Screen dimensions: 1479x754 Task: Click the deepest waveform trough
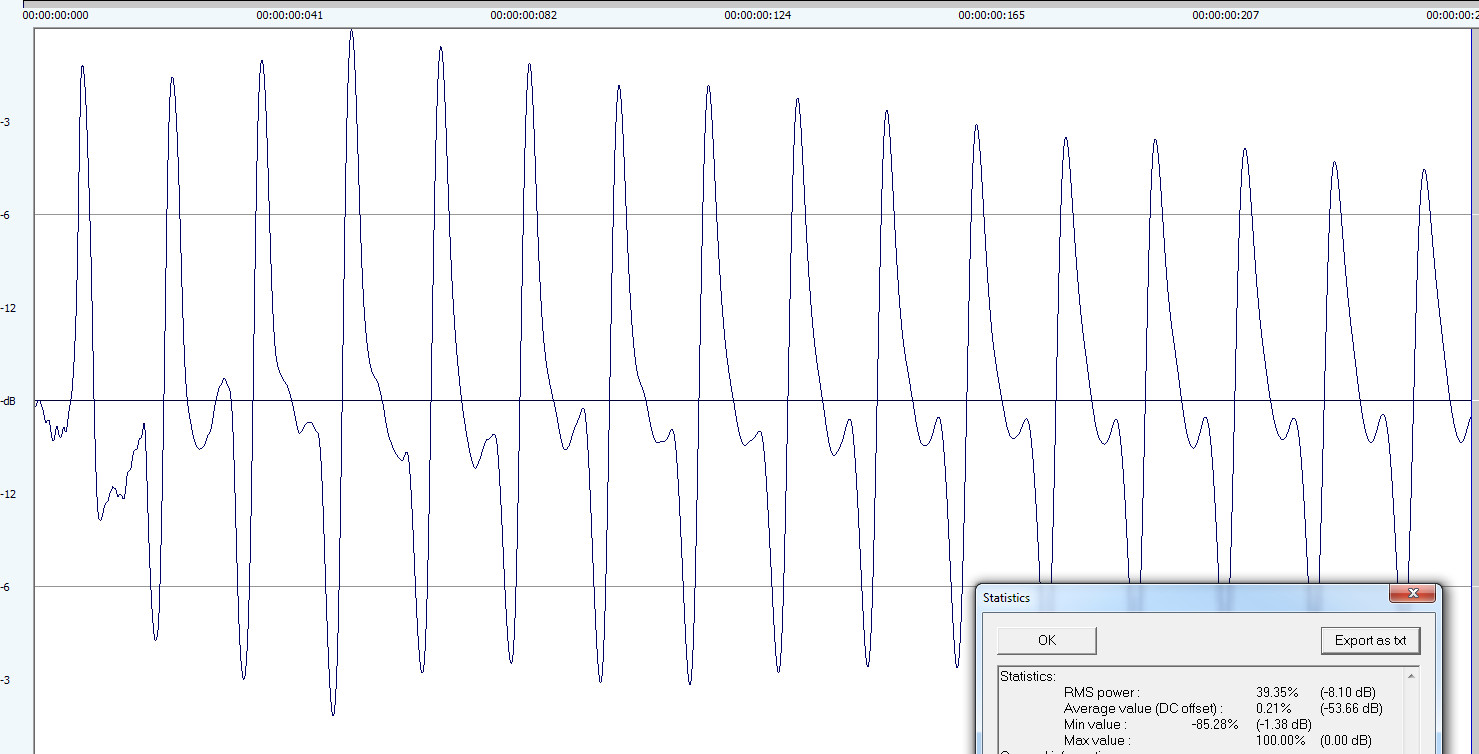click(x=333, y=713)
